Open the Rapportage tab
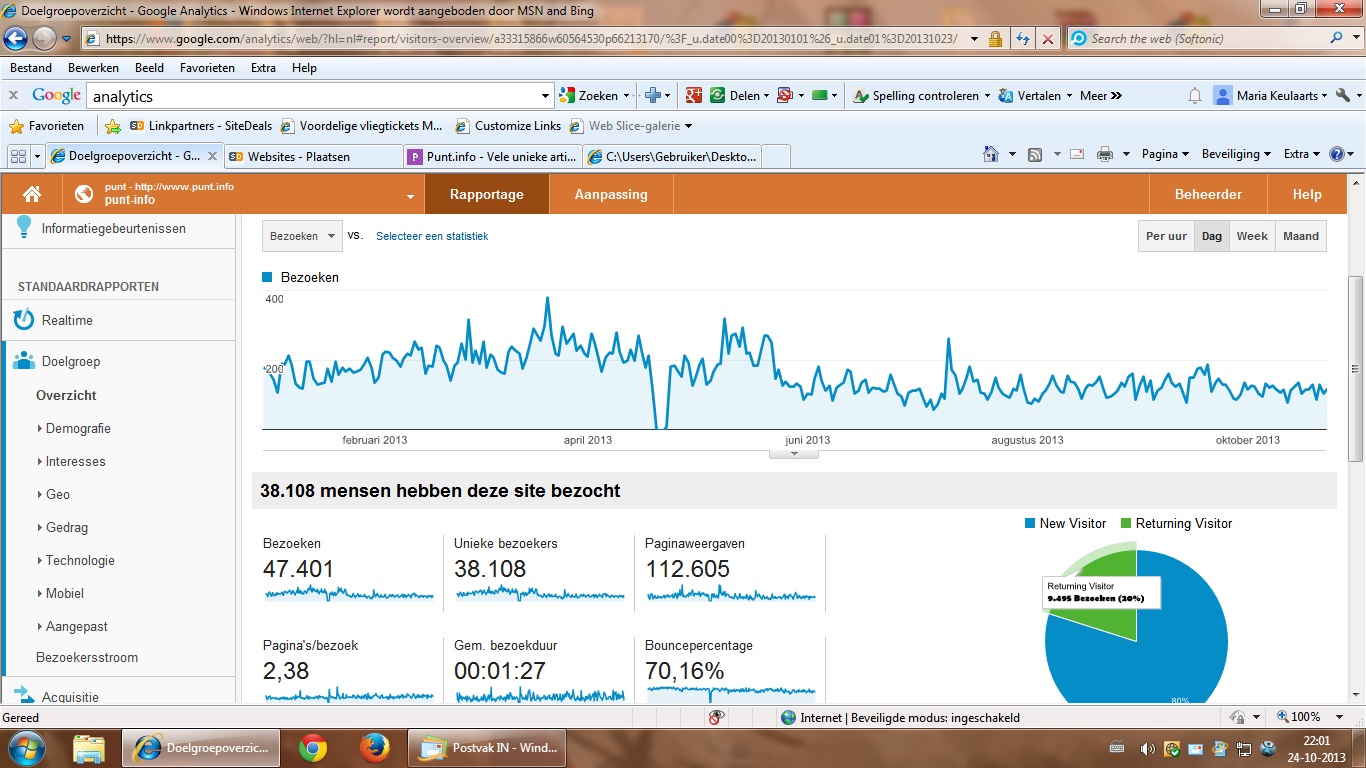 point(487,194)
